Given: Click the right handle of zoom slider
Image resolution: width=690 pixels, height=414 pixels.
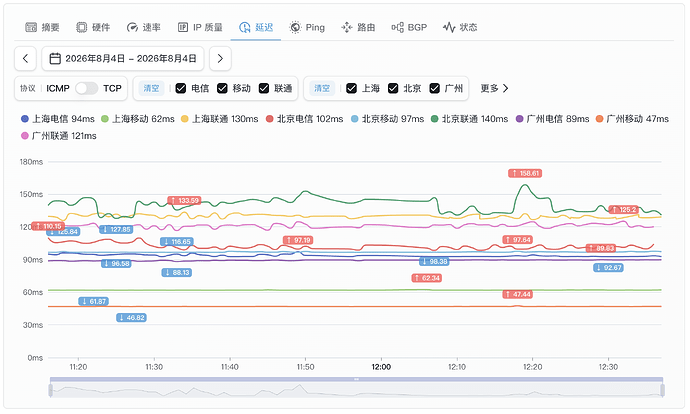Looking at the screenshot, I should coord(663,390).
